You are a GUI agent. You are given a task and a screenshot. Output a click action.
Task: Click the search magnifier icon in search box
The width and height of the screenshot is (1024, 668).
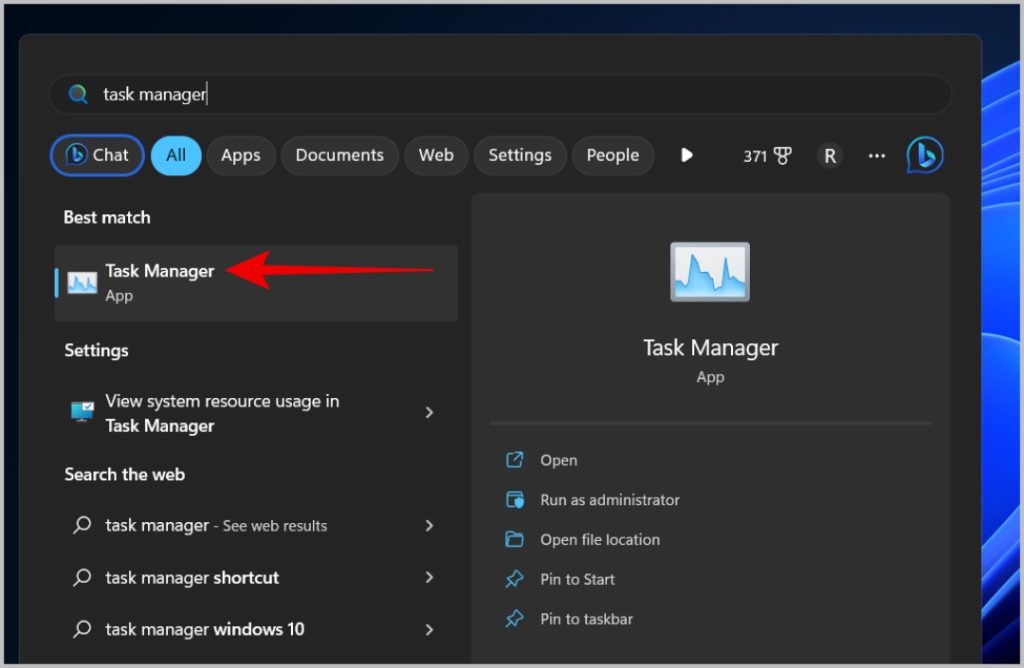pos(78,94)
